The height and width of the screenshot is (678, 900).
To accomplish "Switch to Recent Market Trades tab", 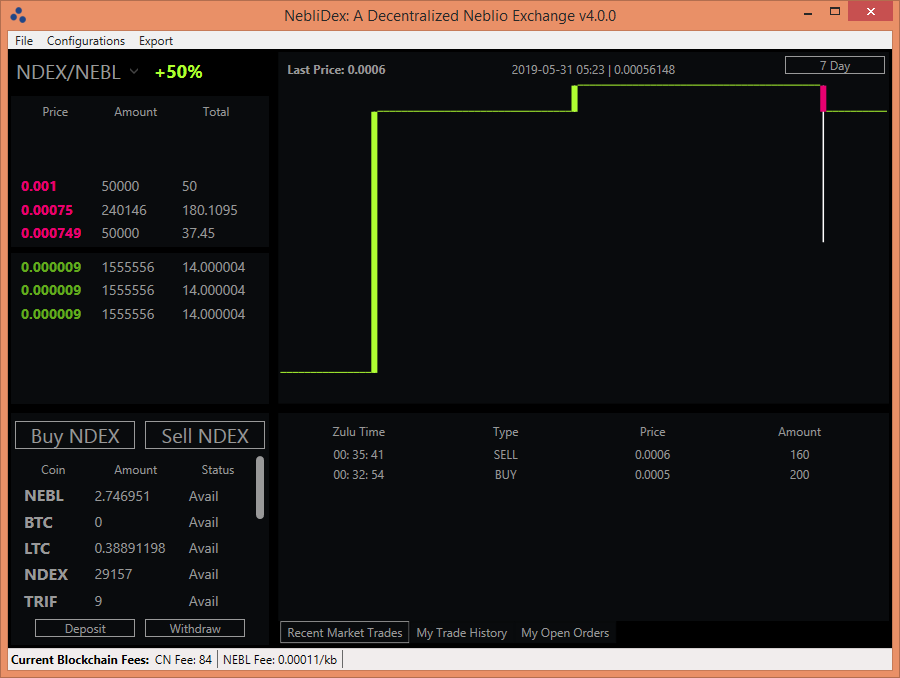I will (344, 633).
